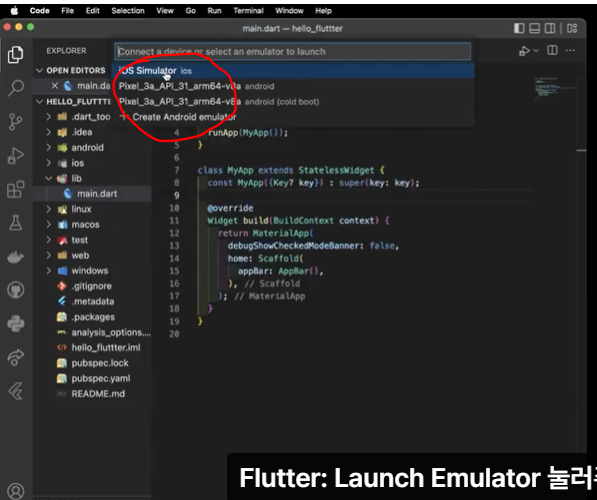Open the Go menu
The image size is (597, 500).
(x=190, y=11)
